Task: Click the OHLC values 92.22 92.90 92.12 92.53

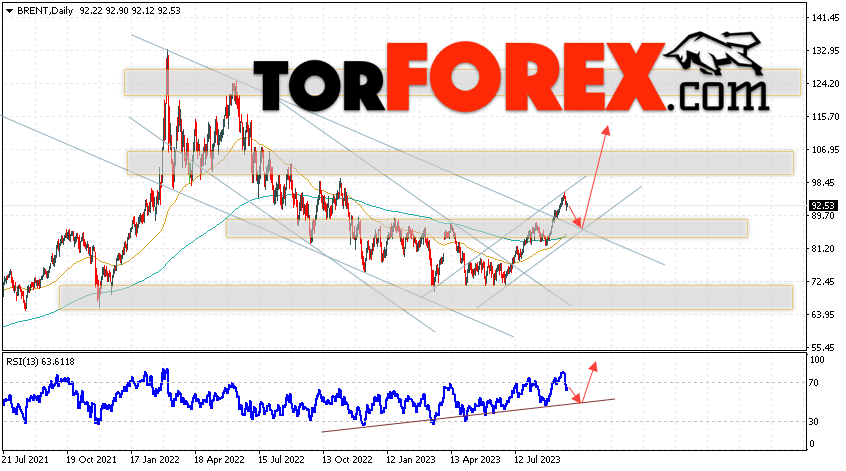Action: [x=130, y=11]
